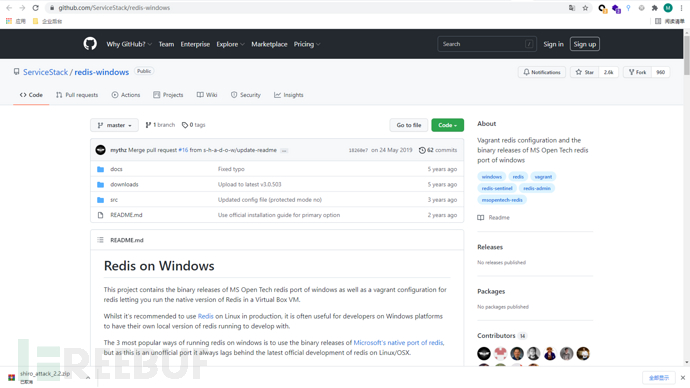This screenshot has height=388, width=690.
Task: Open the green Code dropdown
Action: coord(448,125)
